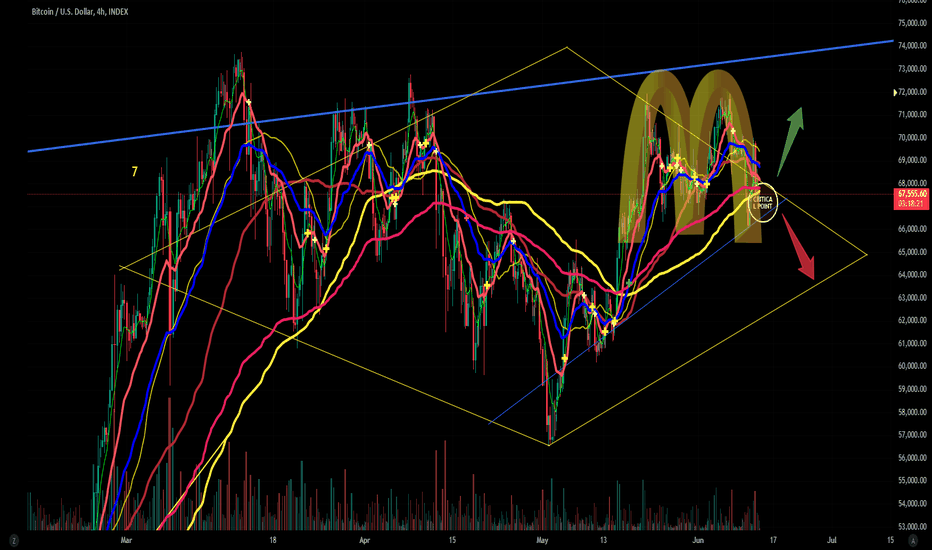Click the 55,000.00 price axis label
Screen dimensions: 932x550
pos(912,480)
